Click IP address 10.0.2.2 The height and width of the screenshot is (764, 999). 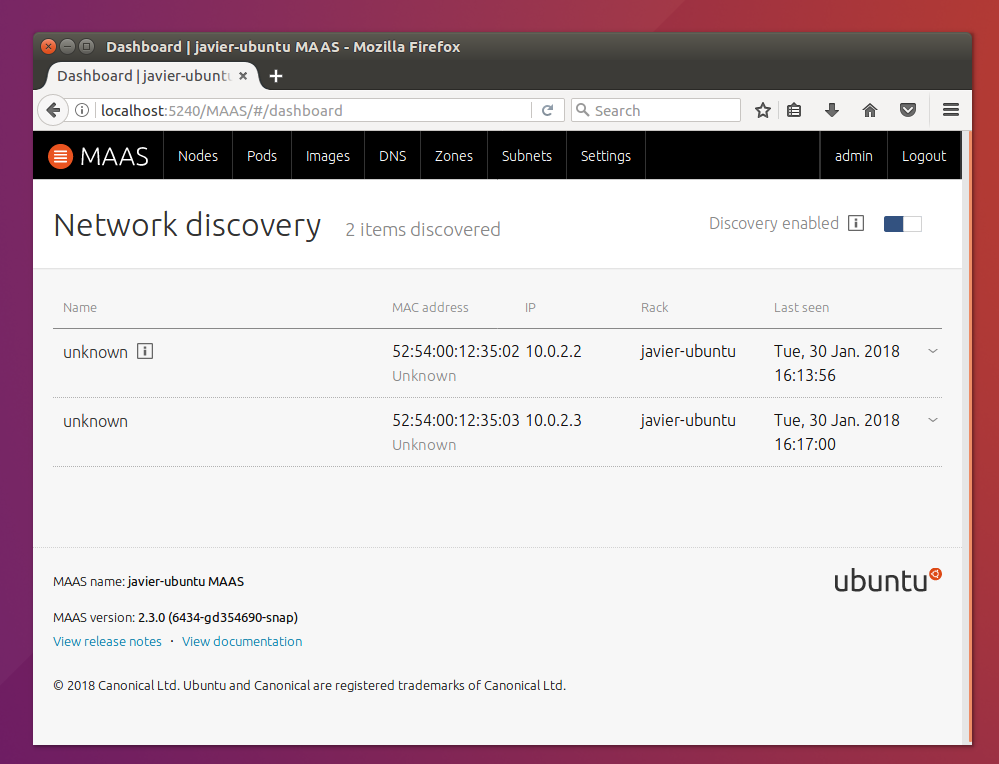pyautogui.click(x=553, y=351)
